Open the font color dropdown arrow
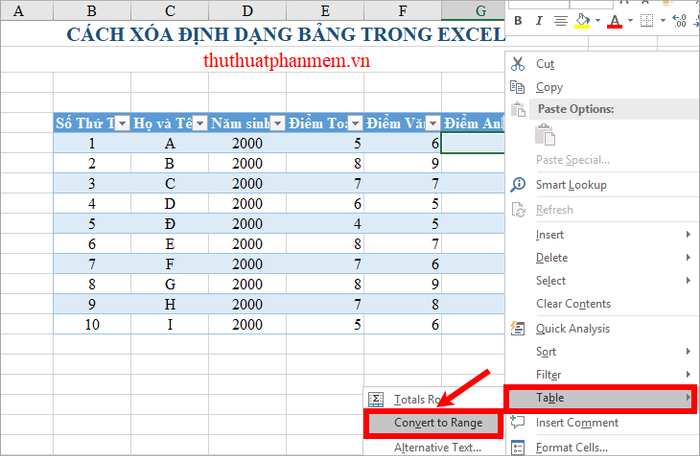The width and height of the screenshot is (700, 456). [629, 21]
